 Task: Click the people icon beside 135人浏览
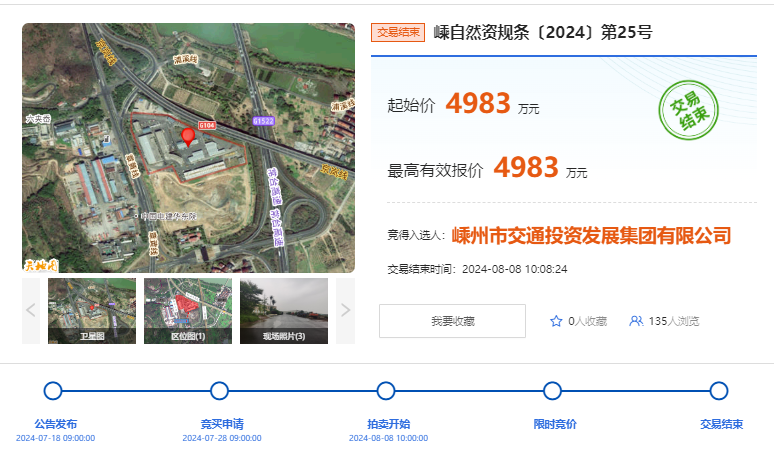click(636, 321)
